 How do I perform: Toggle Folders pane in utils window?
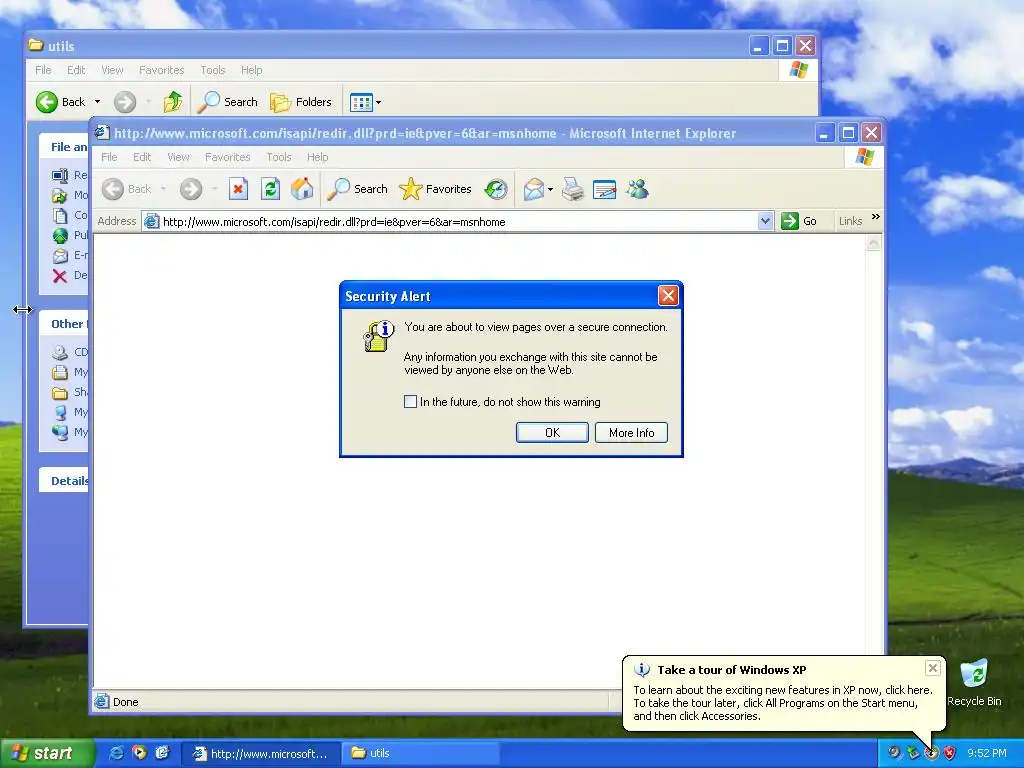click(x=300, y=102)
